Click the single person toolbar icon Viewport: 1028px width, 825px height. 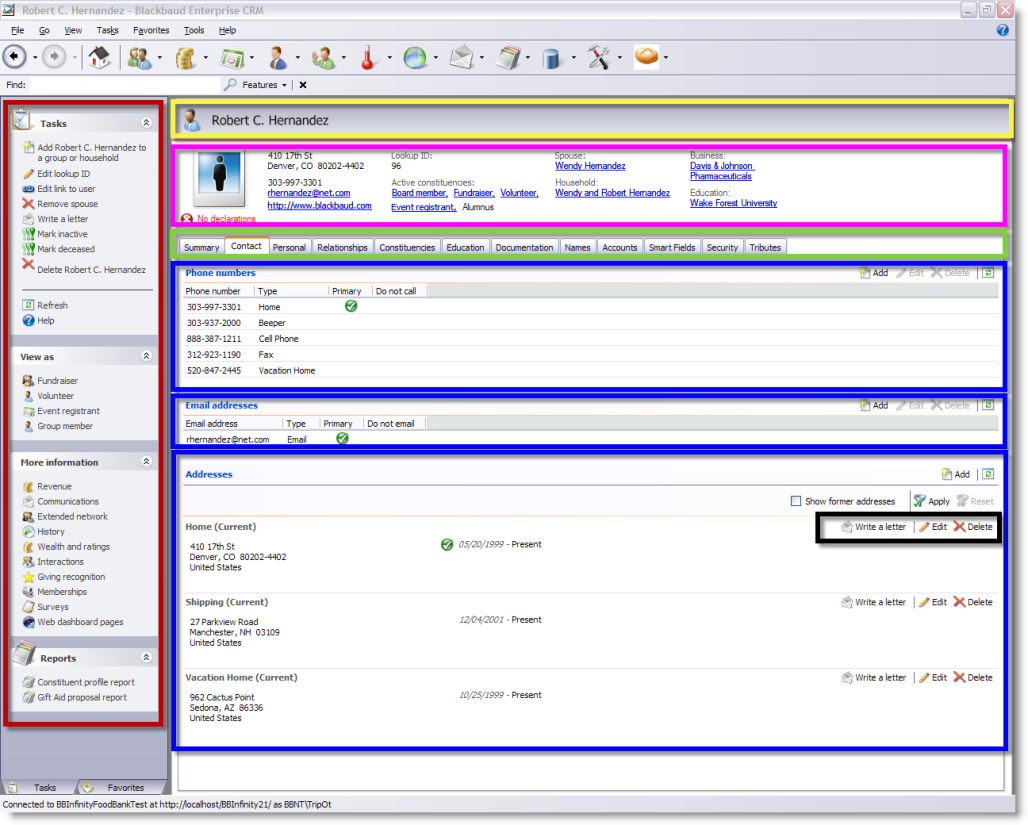277,58
